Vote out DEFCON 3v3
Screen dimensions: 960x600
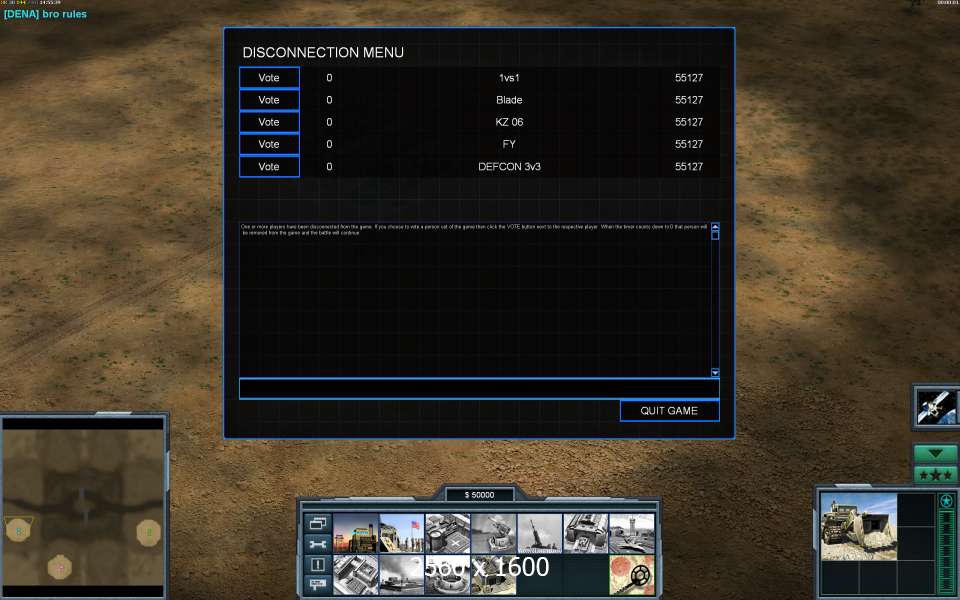click(x=269, y=167)
